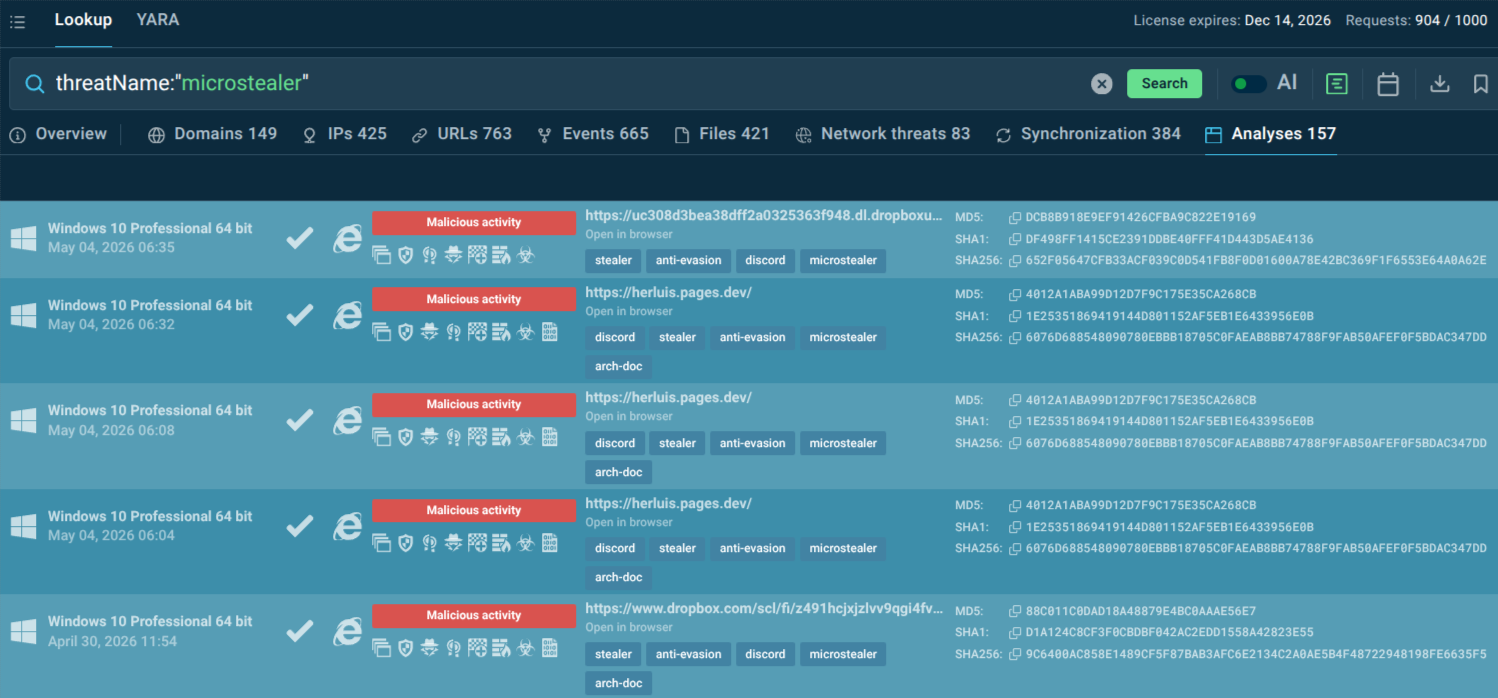Click the checkmark icon in the 06:08 row
Image resolution: width=1498 pixels, height=698 pixels.
299,420
